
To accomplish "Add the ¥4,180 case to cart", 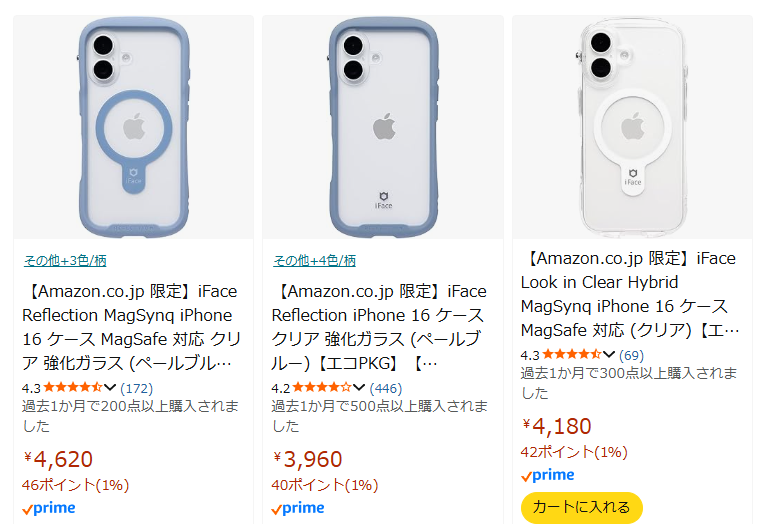I will coord(581,506).
